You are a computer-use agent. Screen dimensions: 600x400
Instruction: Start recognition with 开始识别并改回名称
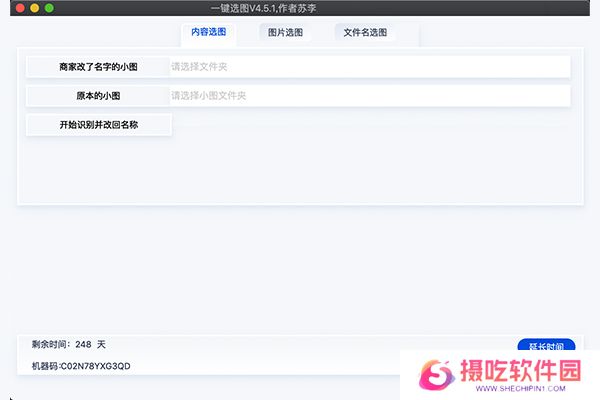pyautogui.click(x=98, y=125)
